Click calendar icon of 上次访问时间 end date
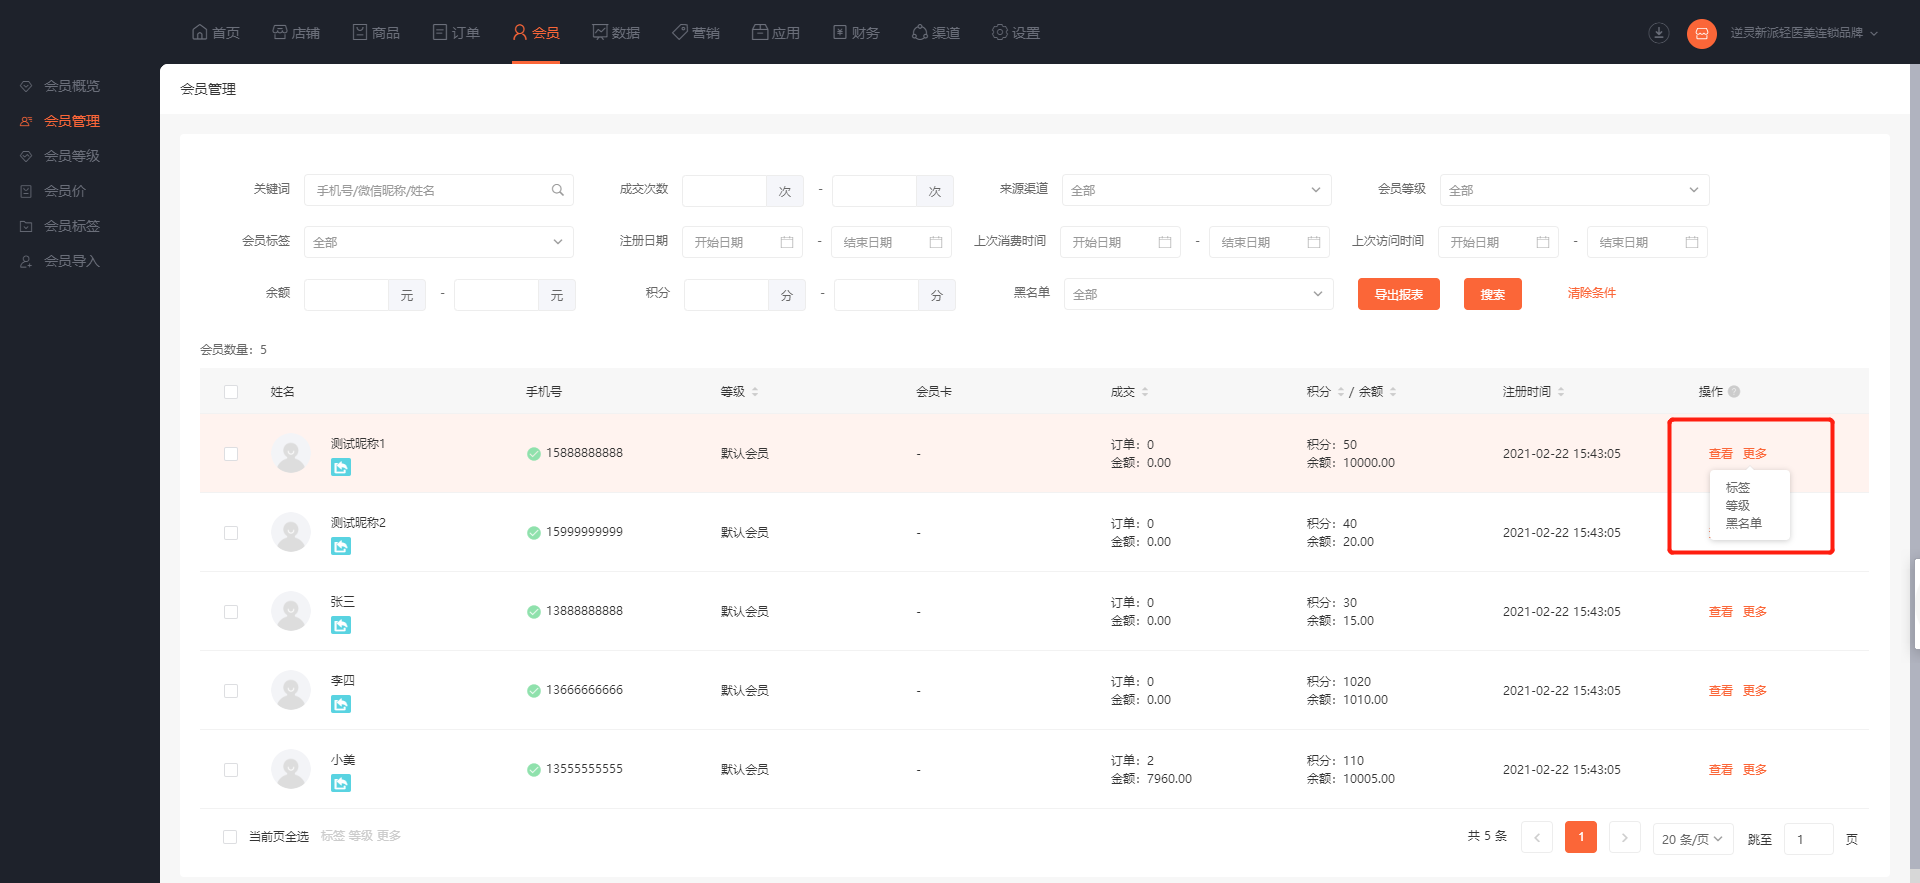The width and height of the screenshot is (1920, 883). 1692,242
